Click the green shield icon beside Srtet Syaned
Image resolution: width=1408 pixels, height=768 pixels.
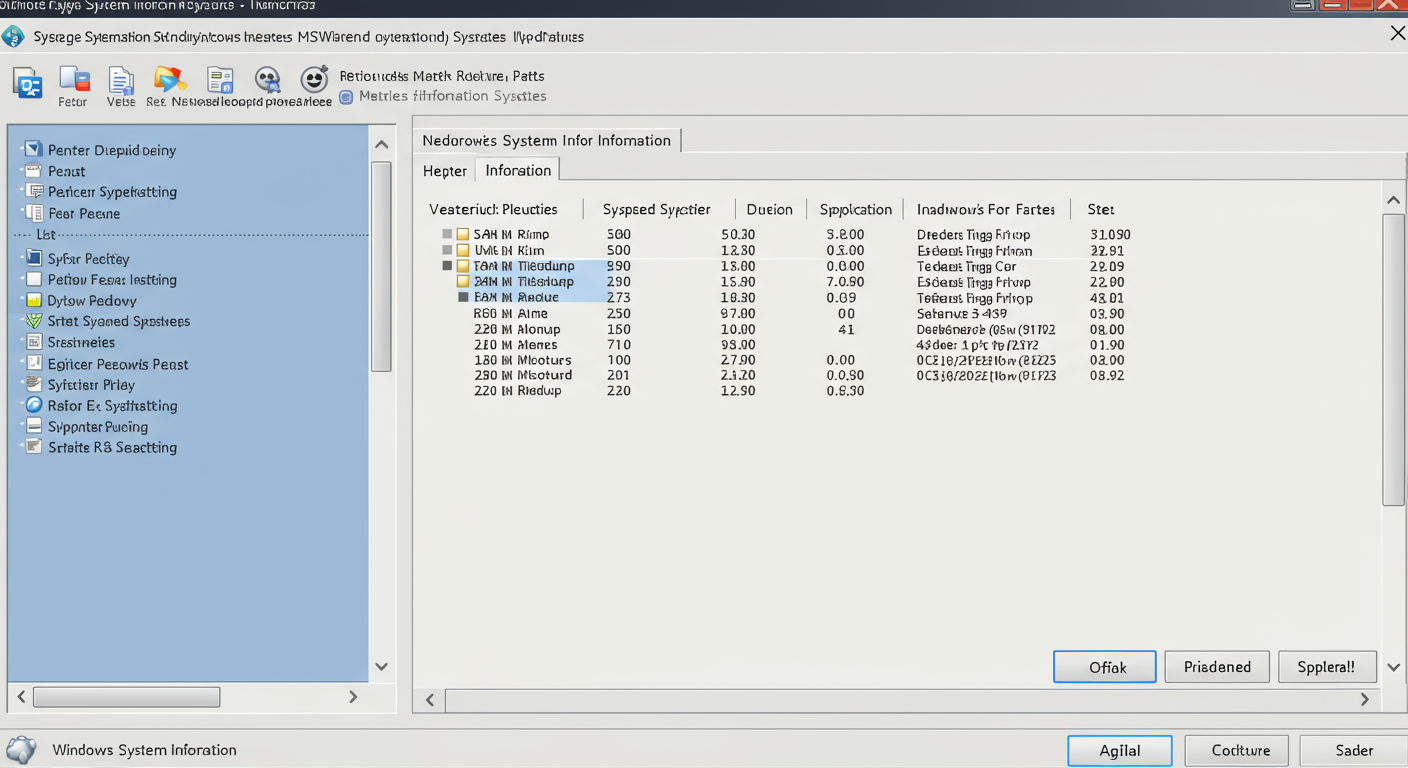(33, 321)
